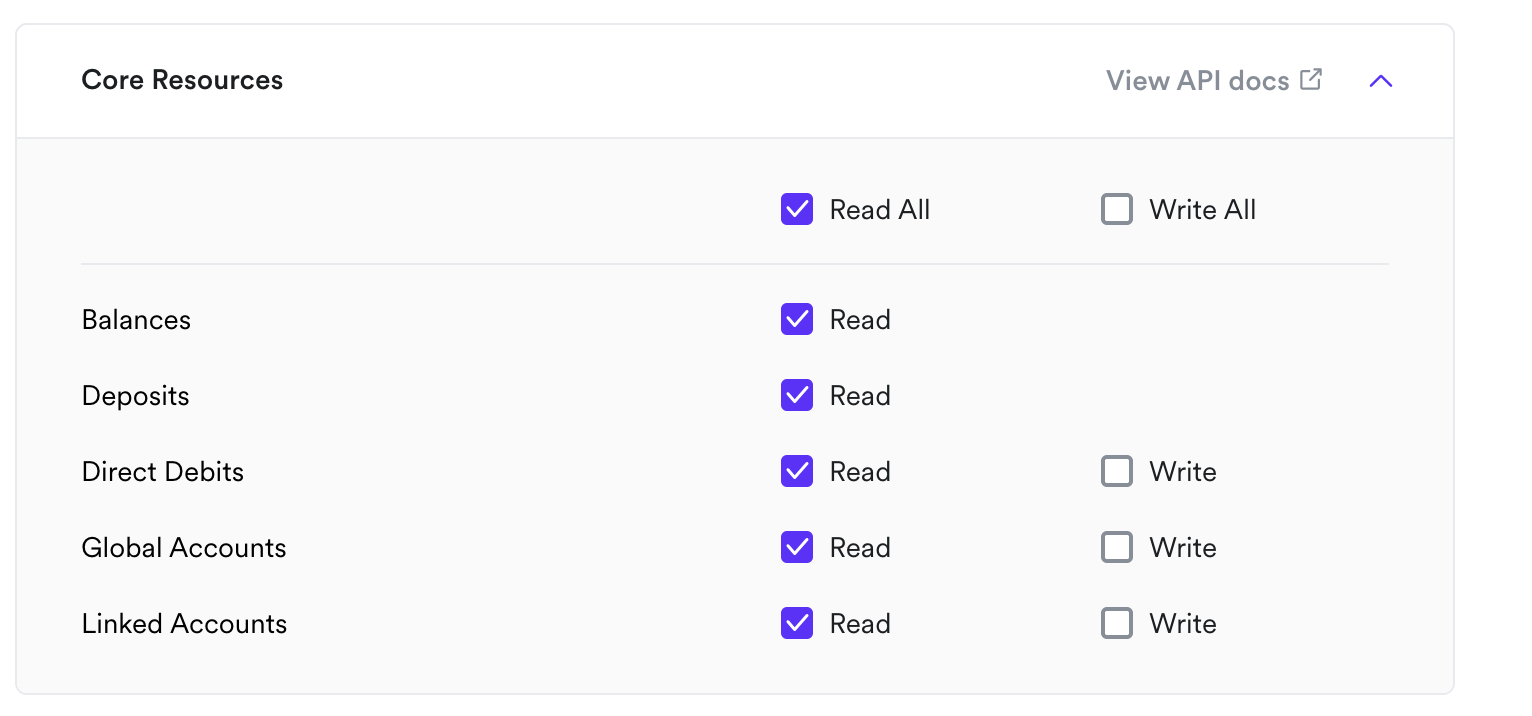Uncheck Read permission for Balances
1532x716 pixels.
(797, 320)
